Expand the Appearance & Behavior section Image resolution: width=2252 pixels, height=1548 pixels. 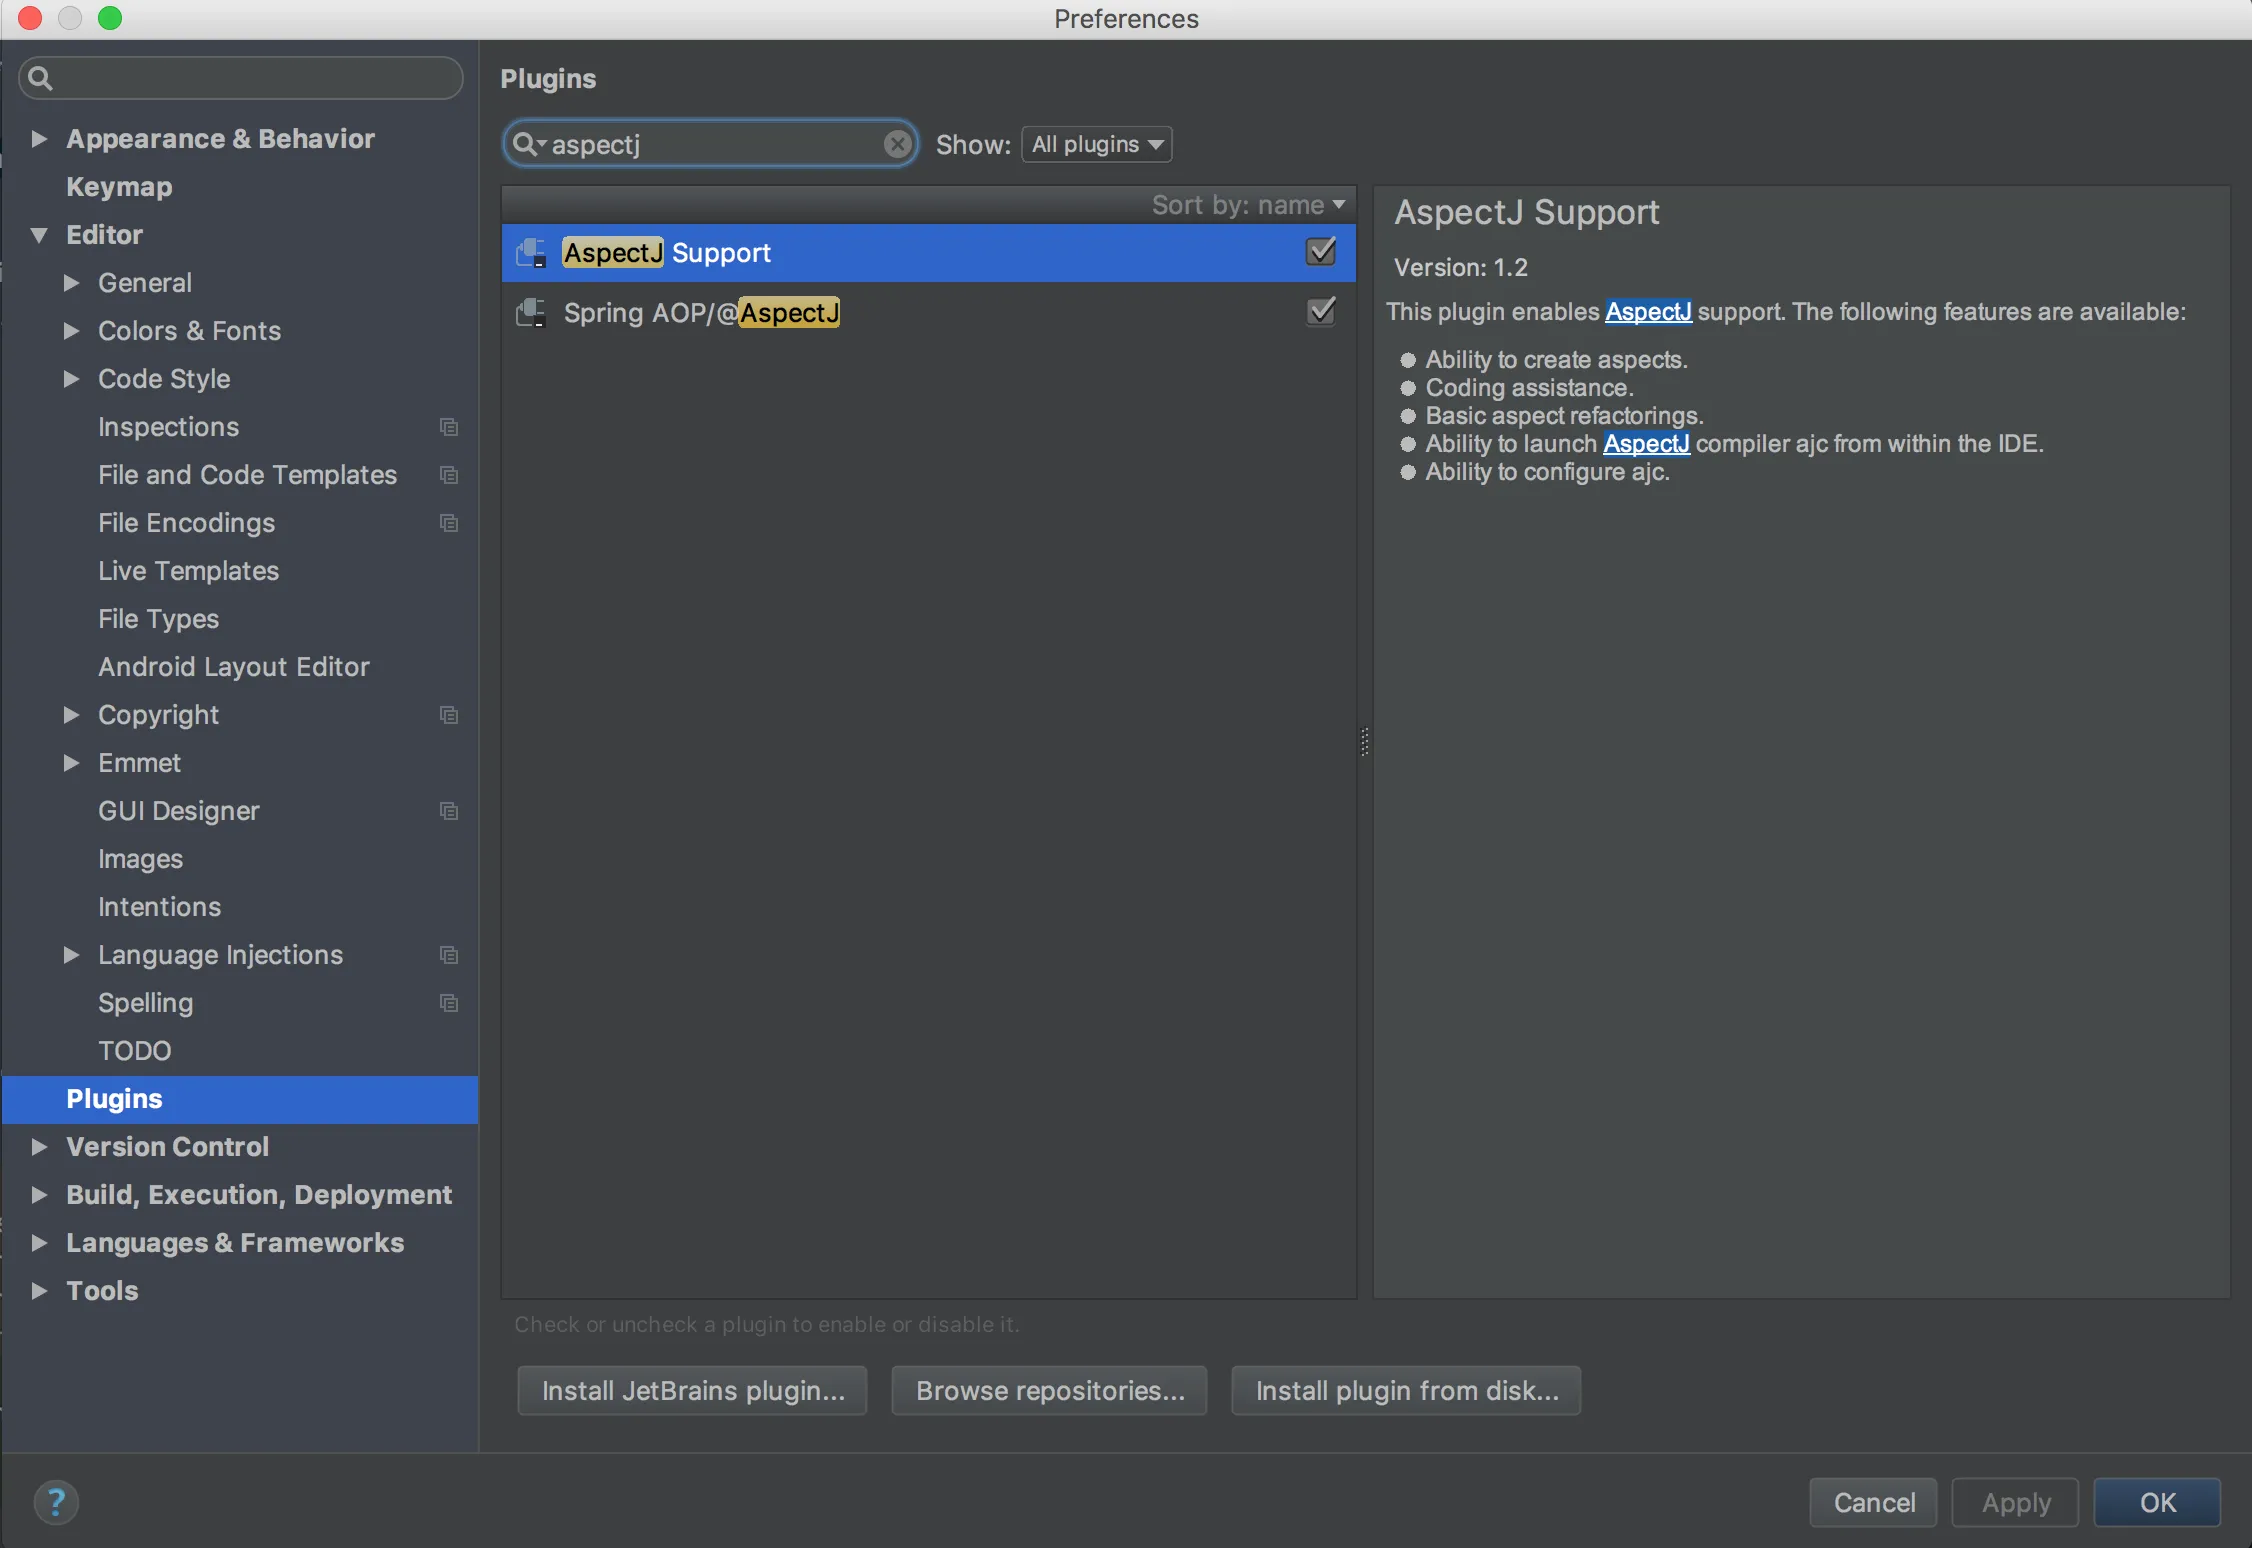(x=39, y=139)
